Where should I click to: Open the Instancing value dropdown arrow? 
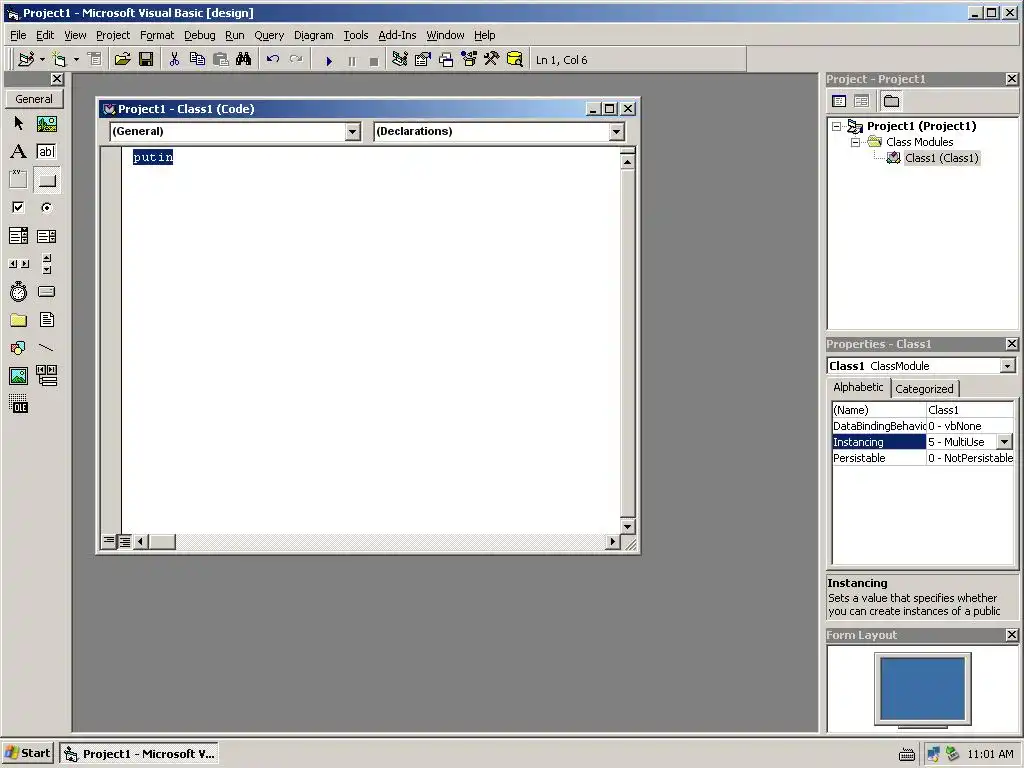tap(1005, 442)
